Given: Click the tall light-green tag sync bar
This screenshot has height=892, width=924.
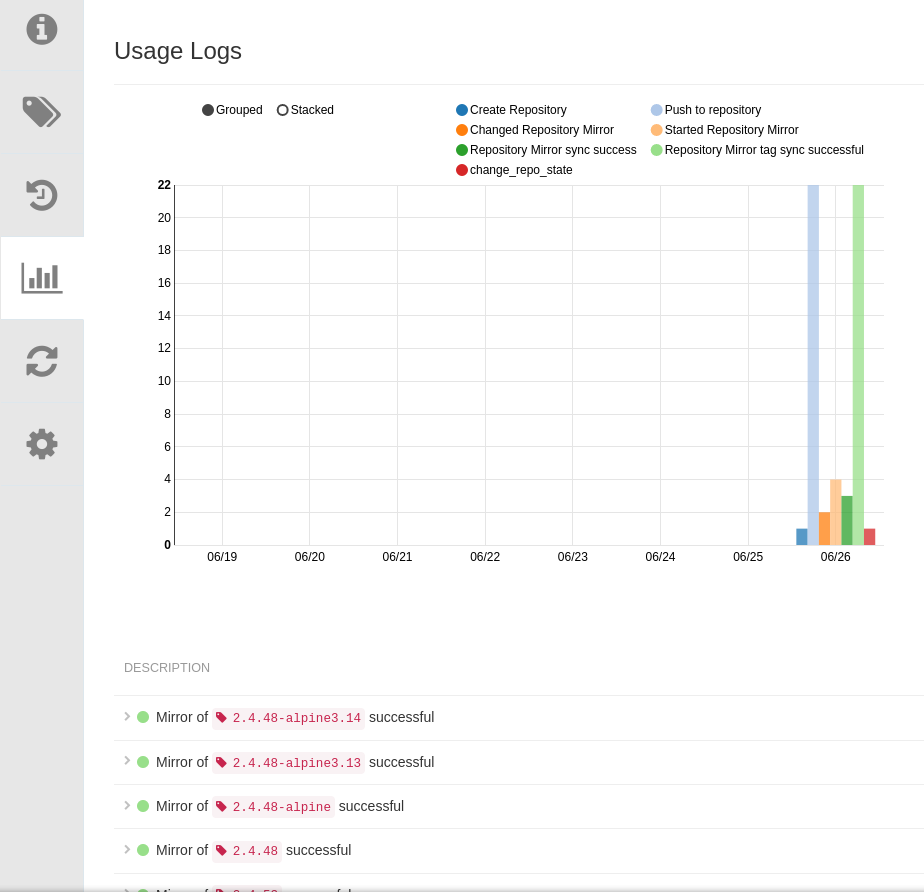Looking at the screenshot, I should [x=858, y=365].
